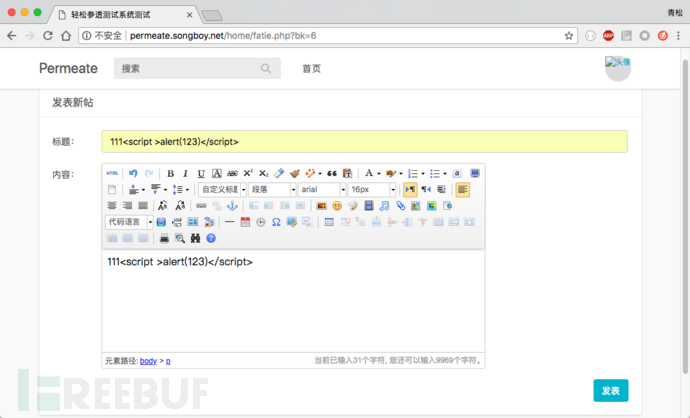This screenshot has height=418, width=690.
Task: Toggle right-to-left text direction
Action: (426, 190)
